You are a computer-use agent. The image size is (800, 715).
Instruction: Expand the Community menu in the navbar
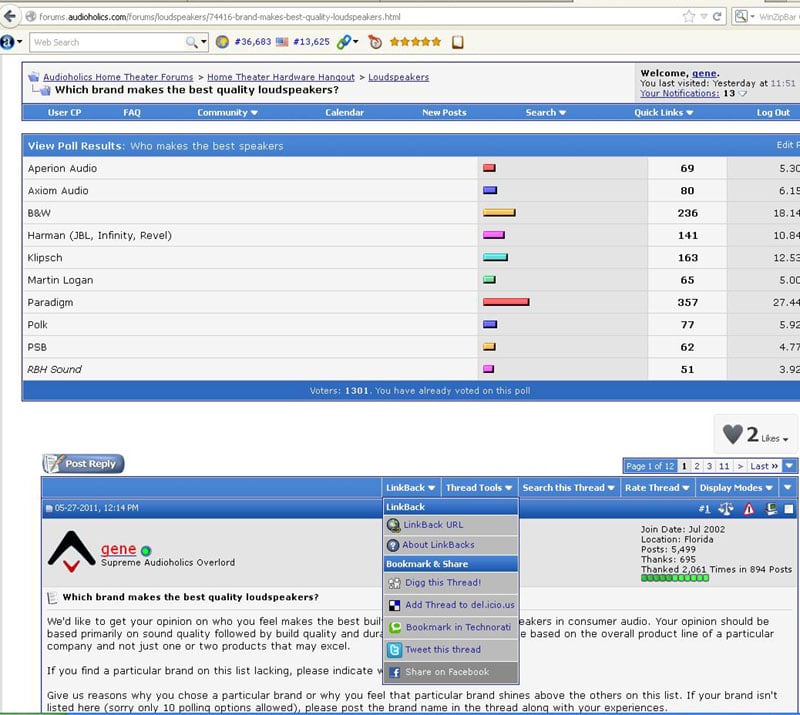[227, 113]
